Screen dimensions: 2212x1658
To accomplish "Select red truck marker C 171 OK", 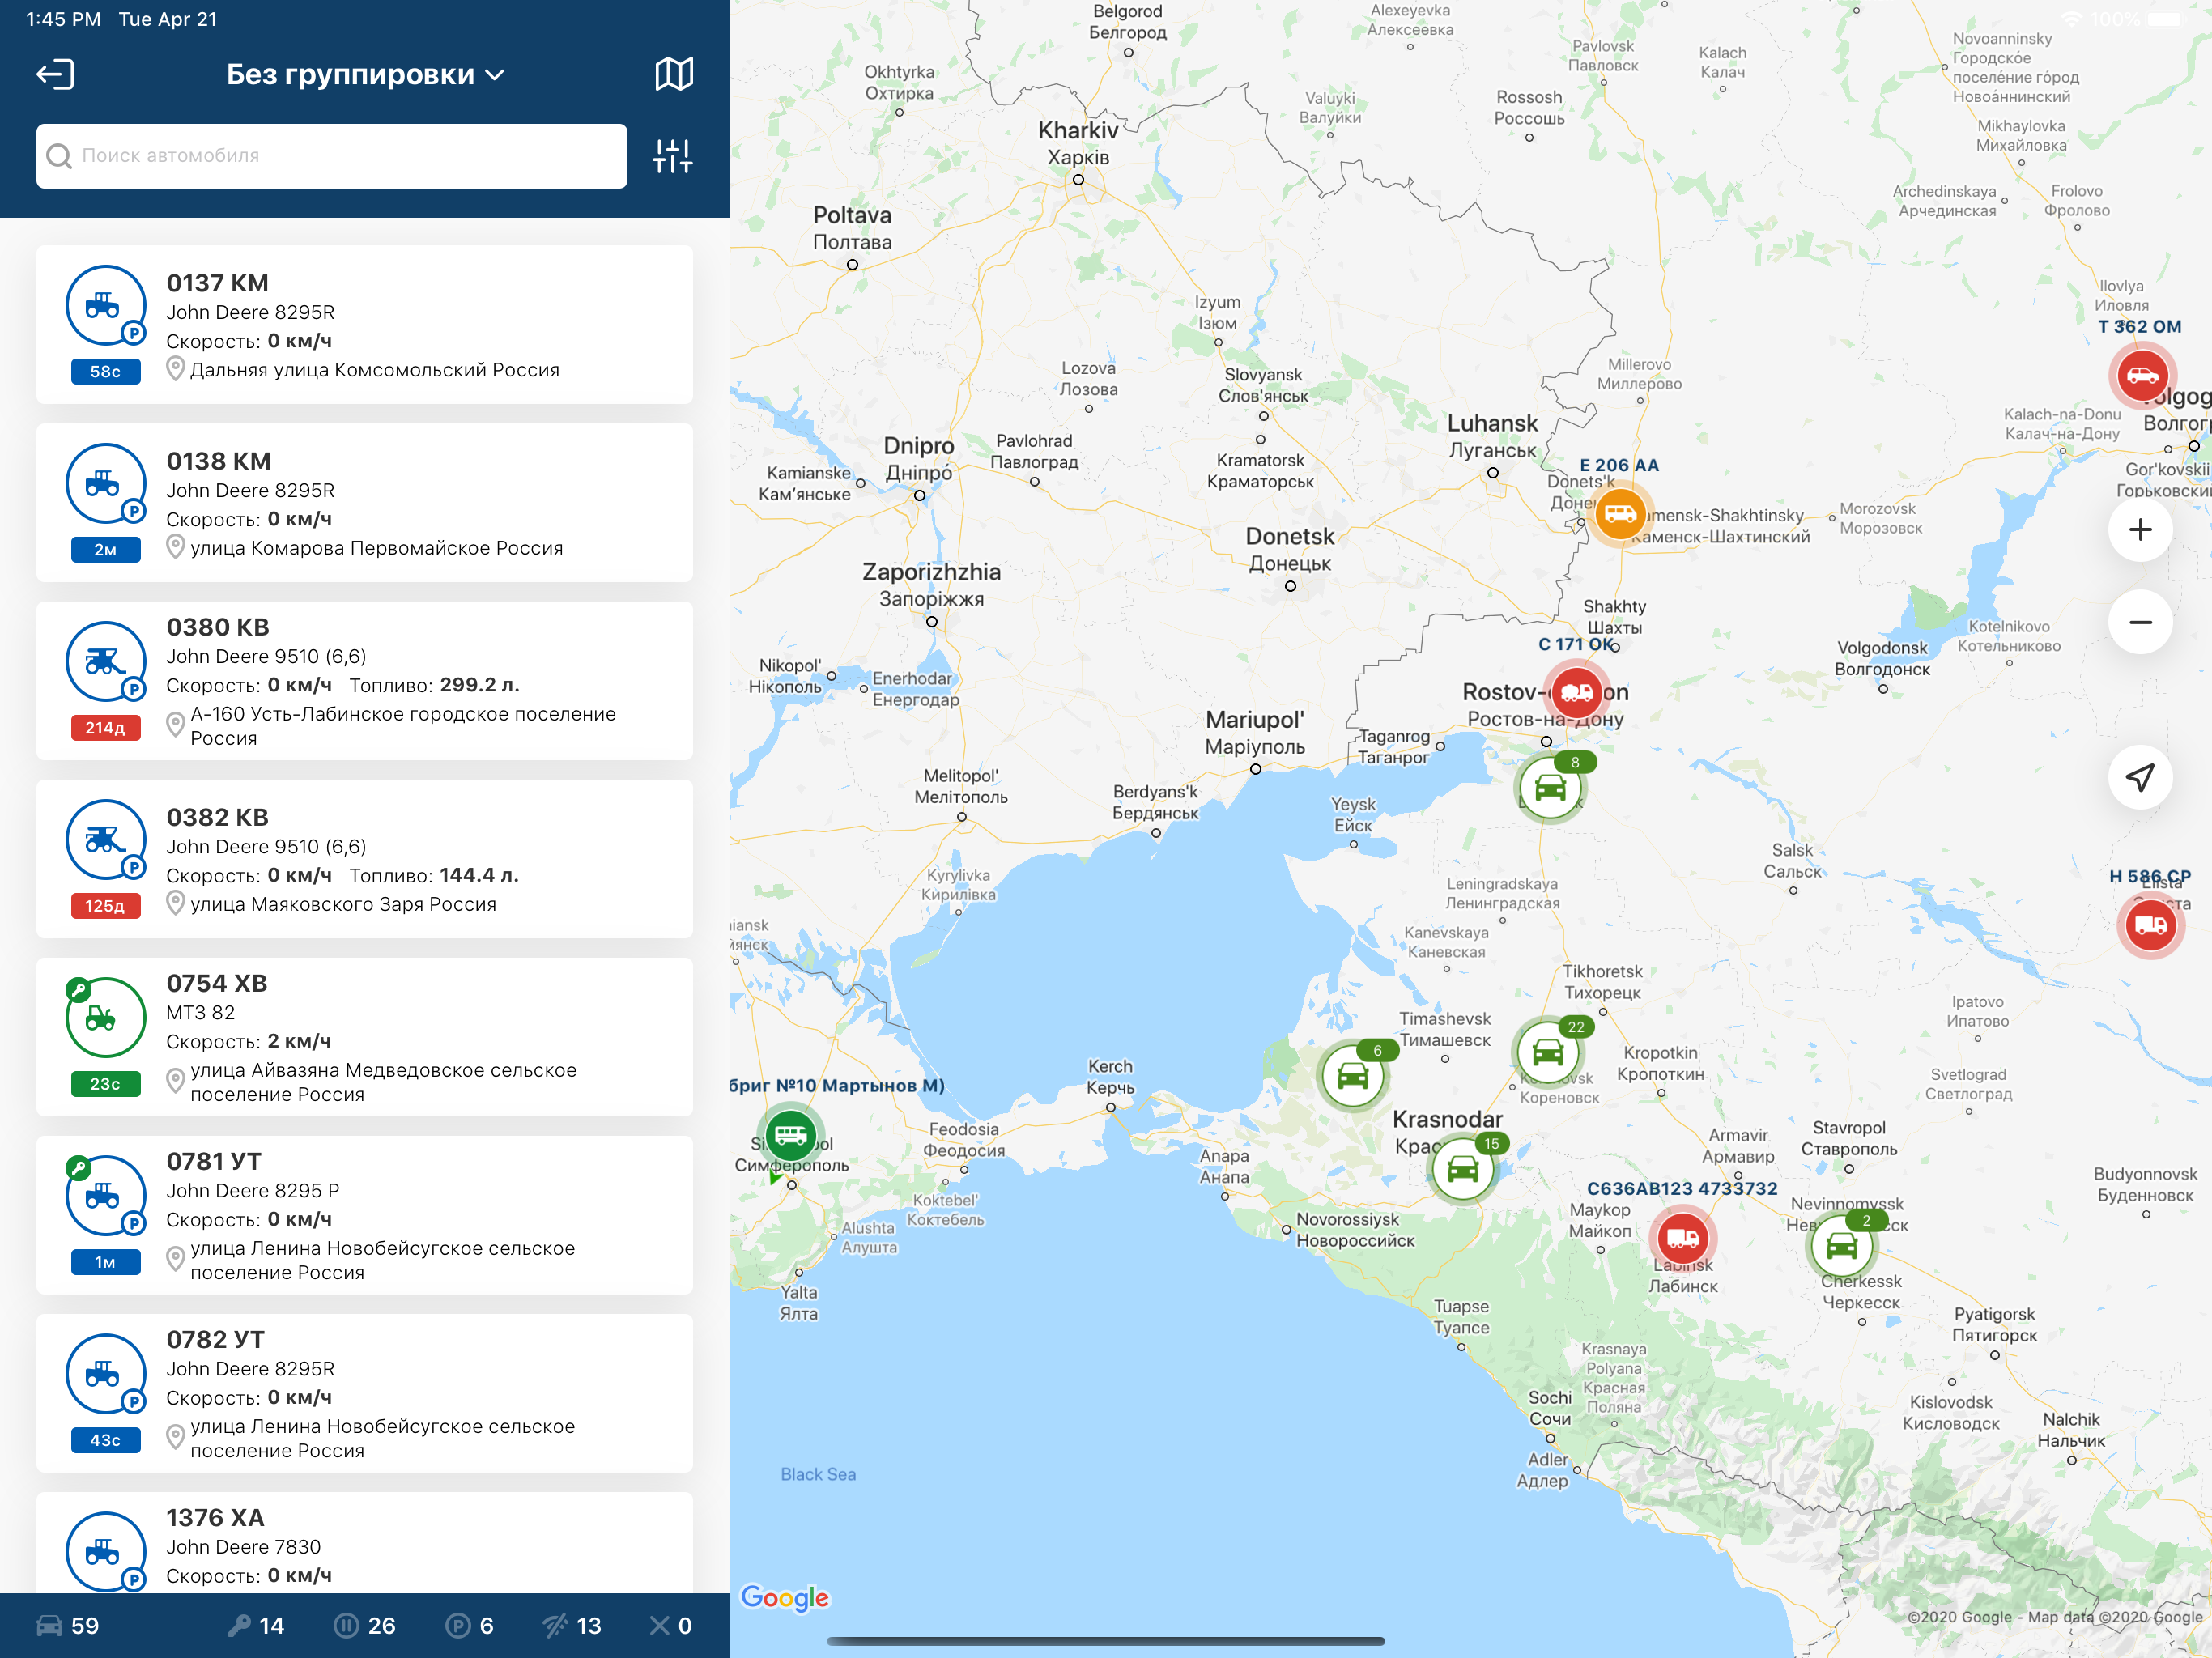I will (1577, 692).
